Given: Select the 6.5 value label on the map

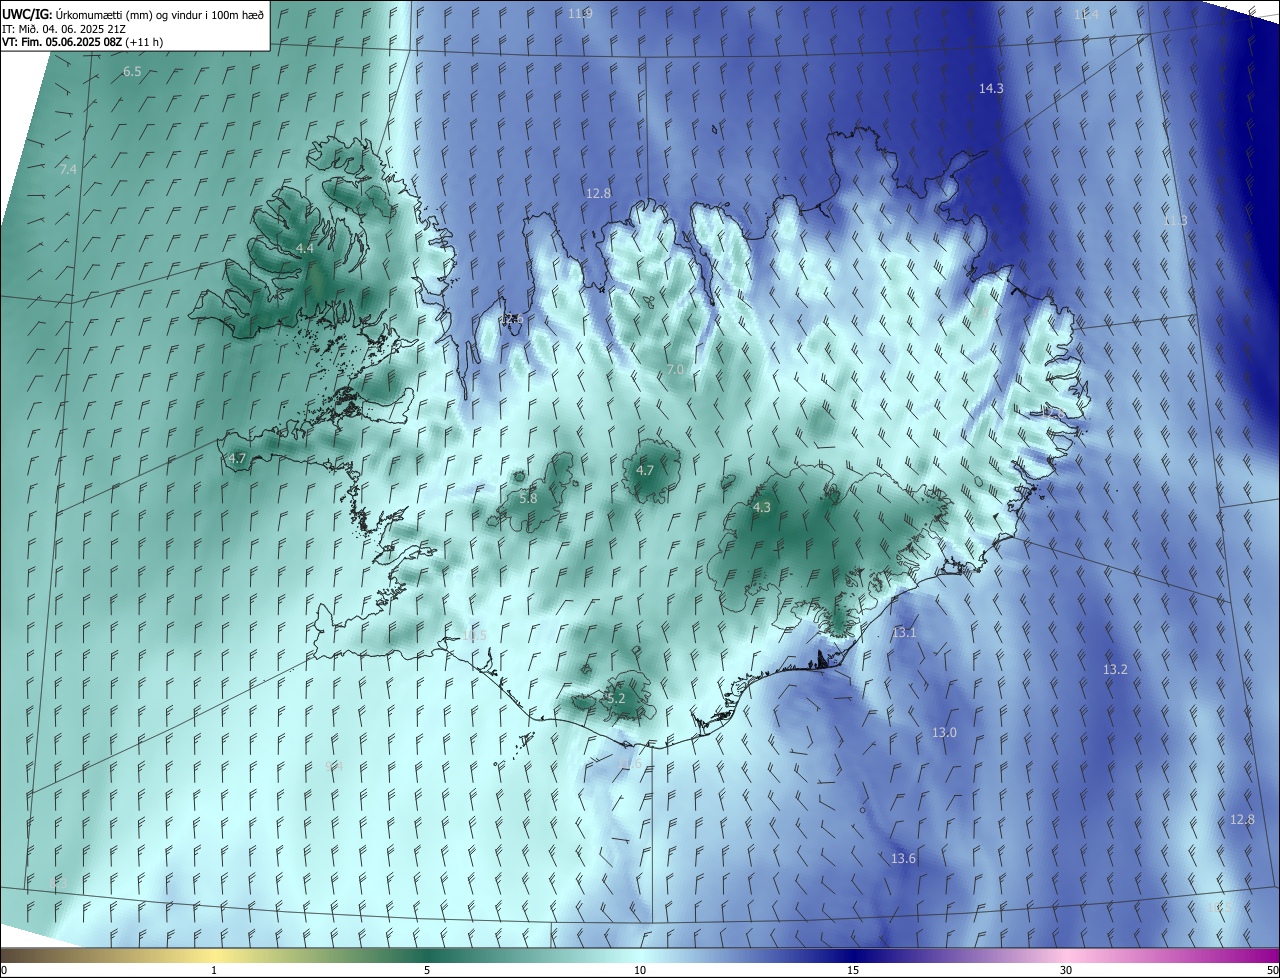Looking at the screenshot, I should [x=132, y=72].
